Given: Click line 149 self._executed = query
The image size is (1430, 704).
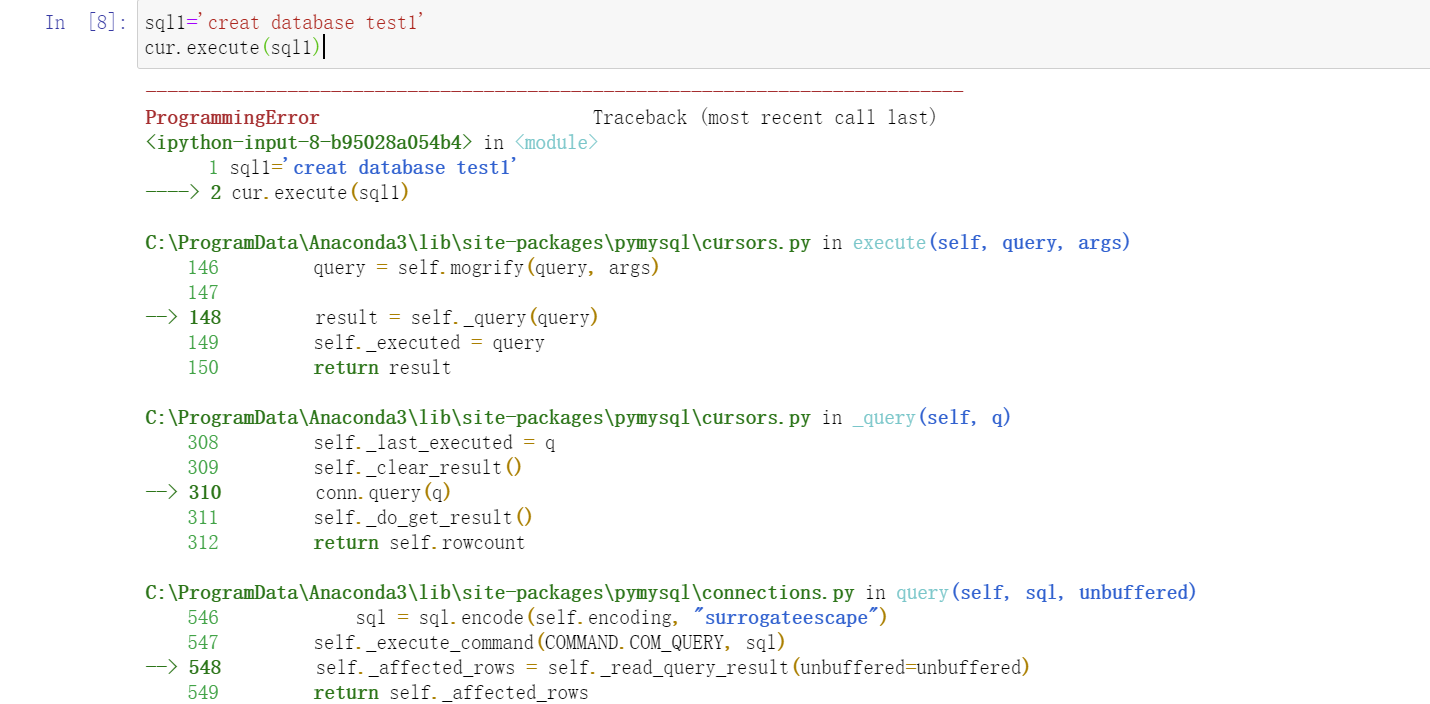Looking at the screenshot, I should (429, 343).
